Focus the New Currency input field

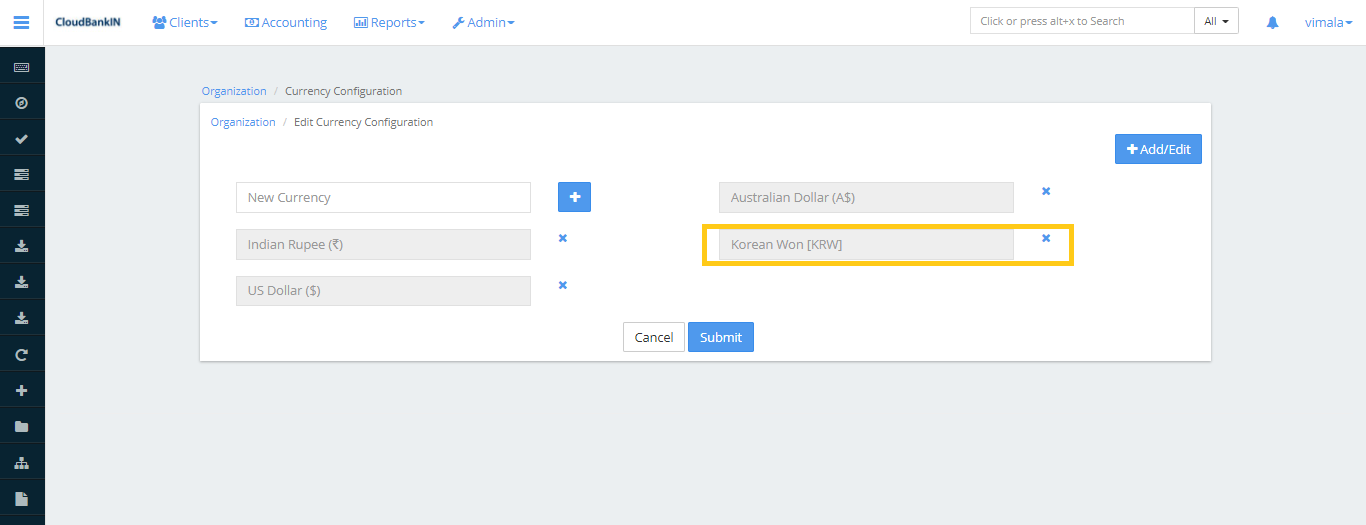tap(383, 197)
